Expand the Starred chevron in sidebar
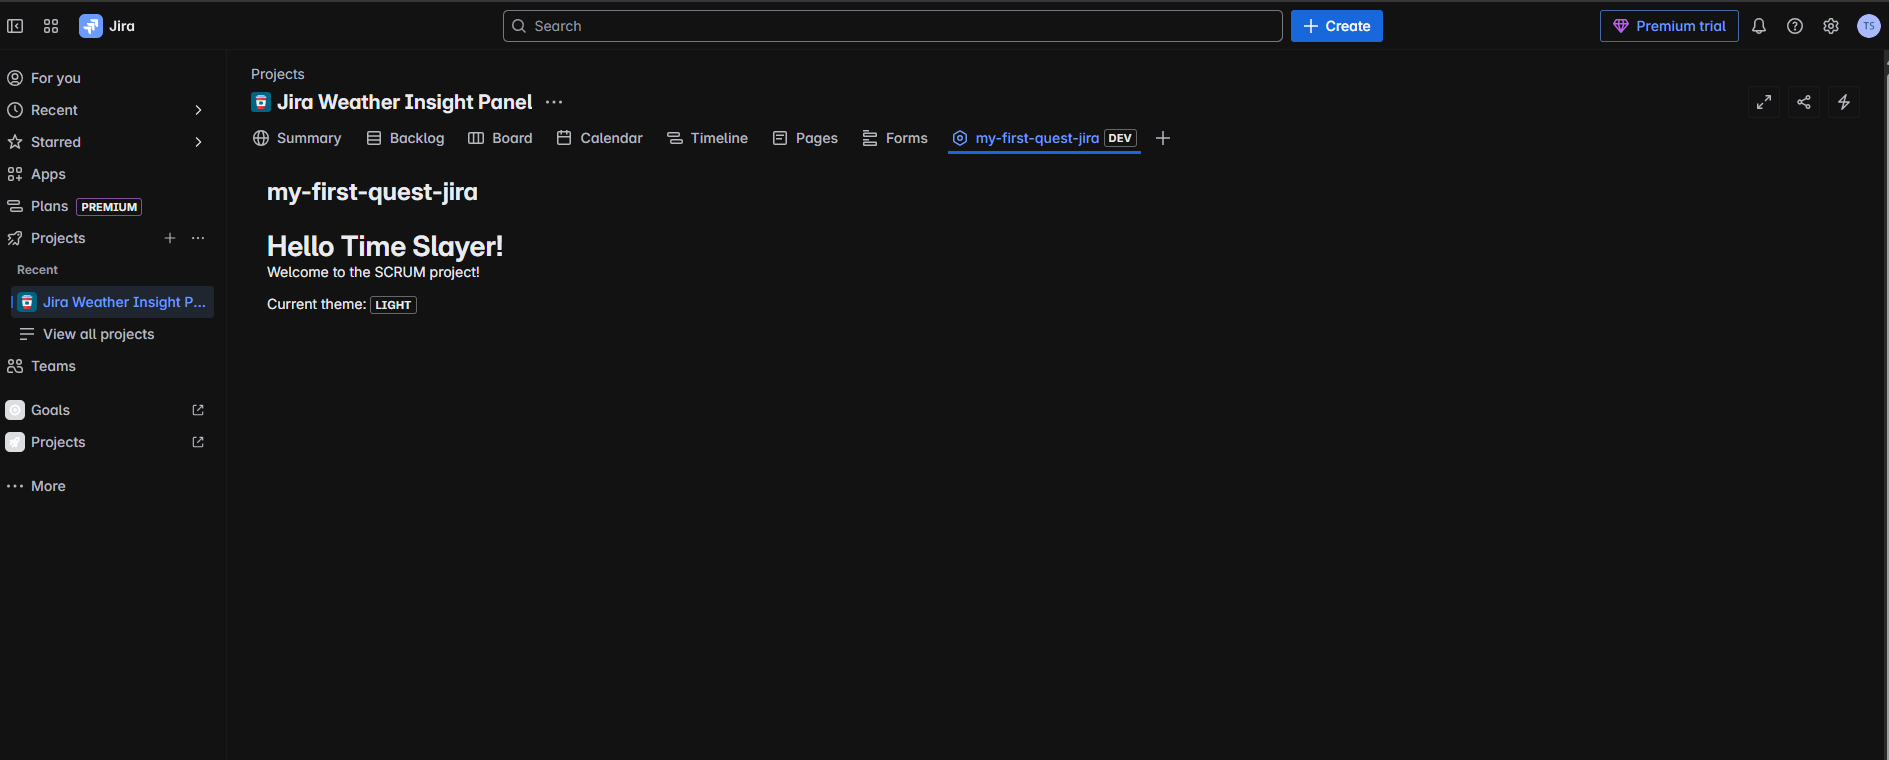 [x=198, y=142]
